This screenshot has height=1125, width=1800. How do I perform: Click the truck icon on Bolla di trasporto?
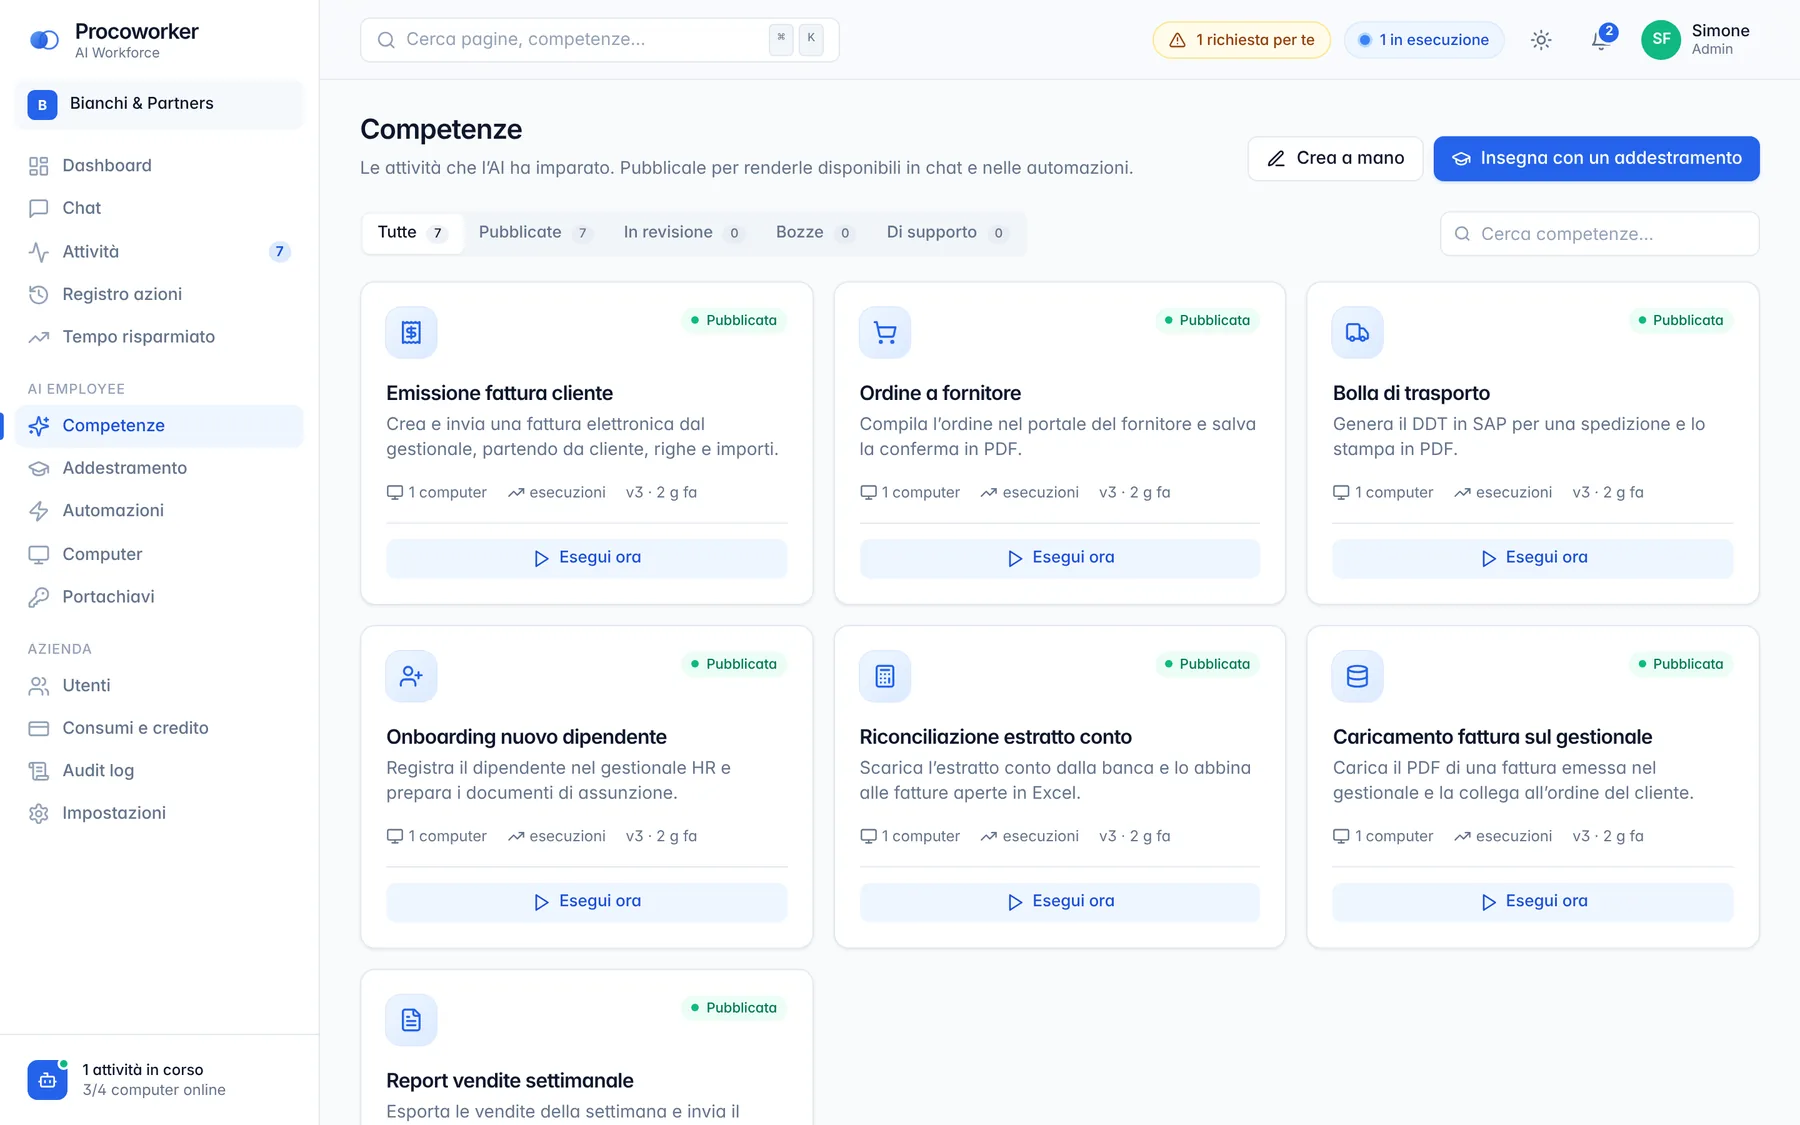[x=1357, y=332]
